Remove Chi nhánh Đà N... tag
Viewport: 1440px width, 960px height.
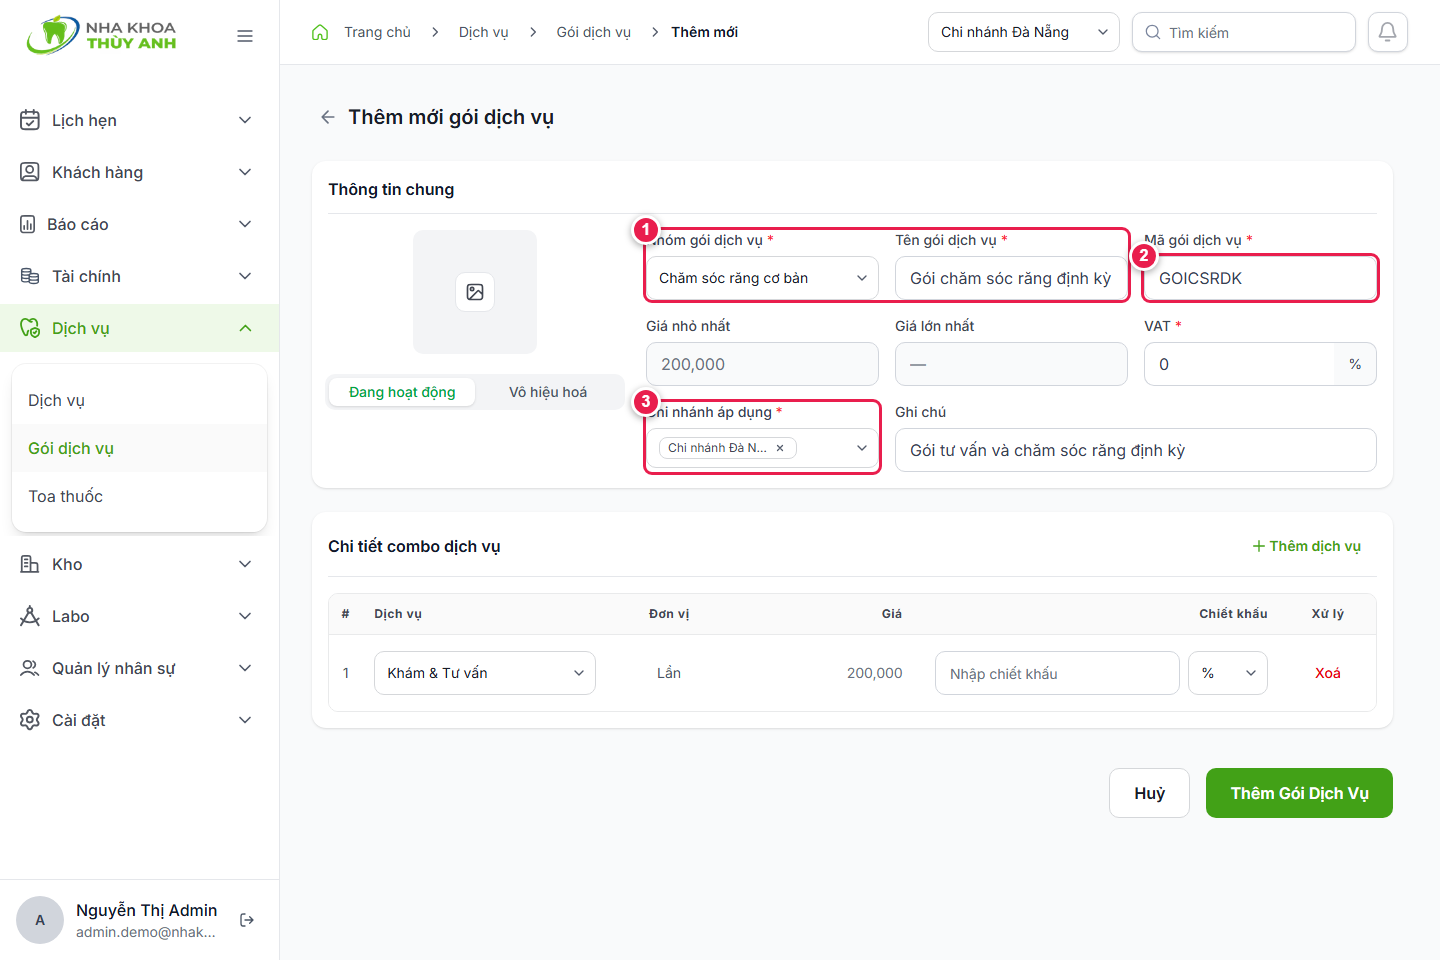780,448
